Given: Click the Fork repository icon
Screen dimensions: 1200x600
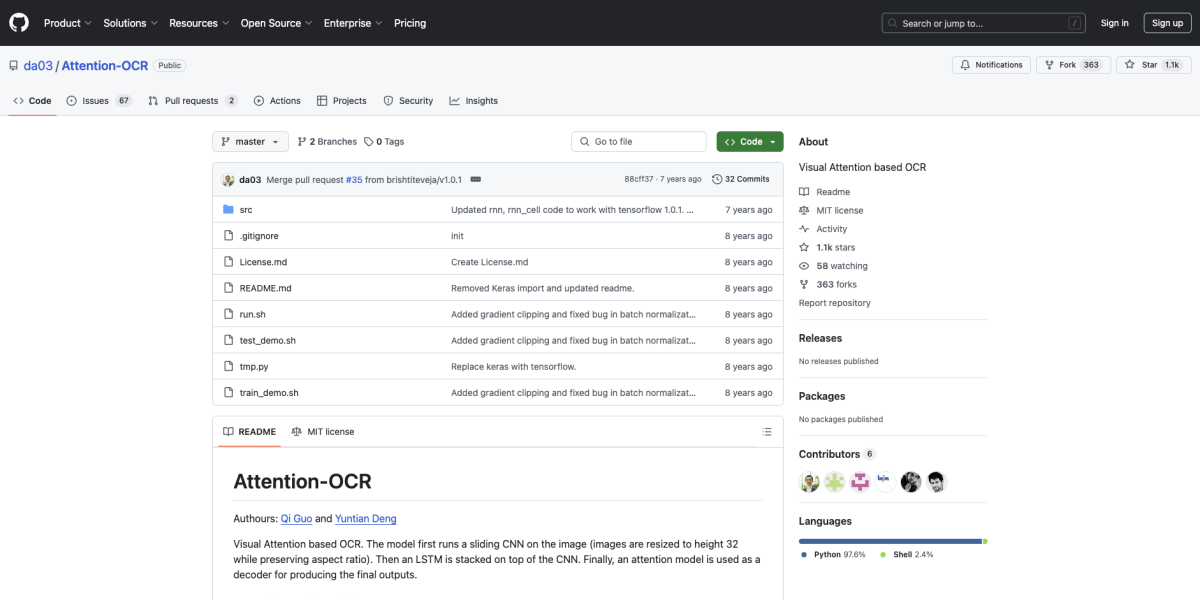Looking at the screenshot, I should pos(1049,65).
